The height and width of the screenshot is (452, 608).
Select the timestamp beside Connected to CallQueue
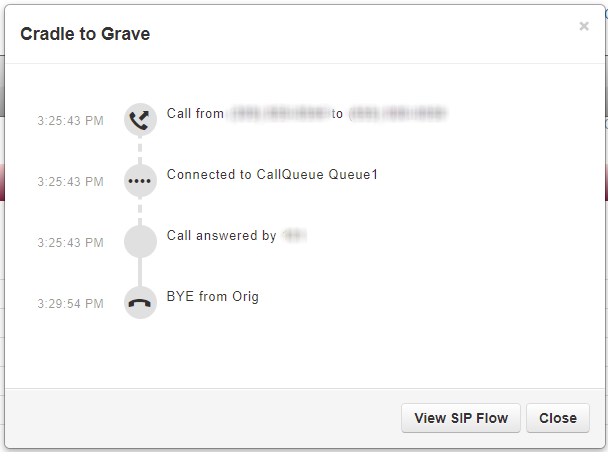pos(71,181)
